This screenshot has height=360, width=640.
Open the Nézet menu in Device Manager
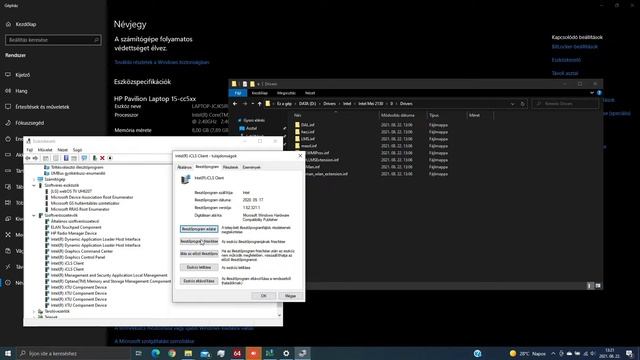(x=62, y=150)
